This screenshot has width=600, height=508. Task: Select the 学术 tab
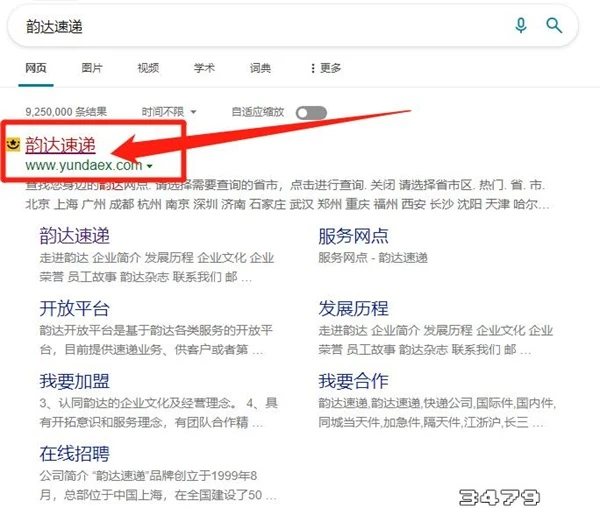pyautogui.click(x=204, y=68)
